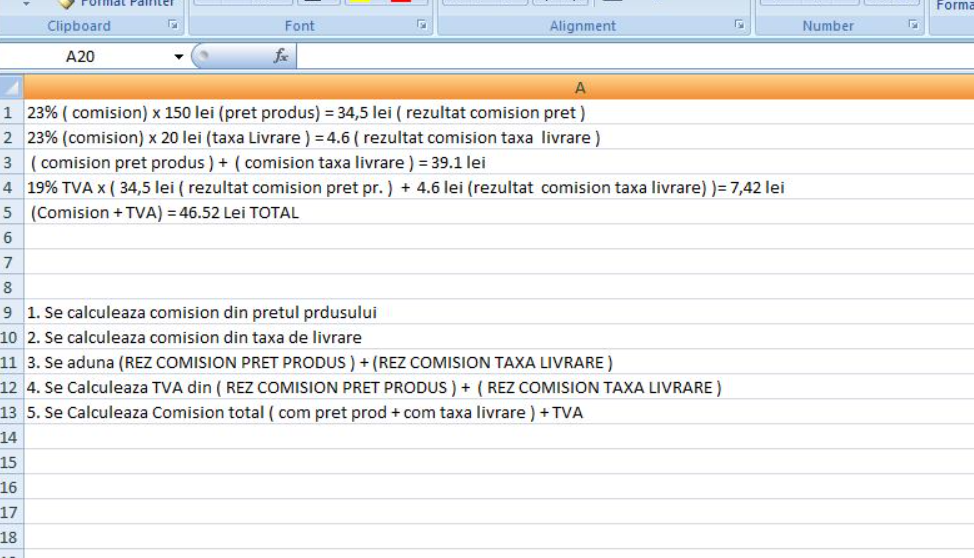Open the Clipboard dialog launcher
Screen dimensions: 974x558
[x=173, y=25]
